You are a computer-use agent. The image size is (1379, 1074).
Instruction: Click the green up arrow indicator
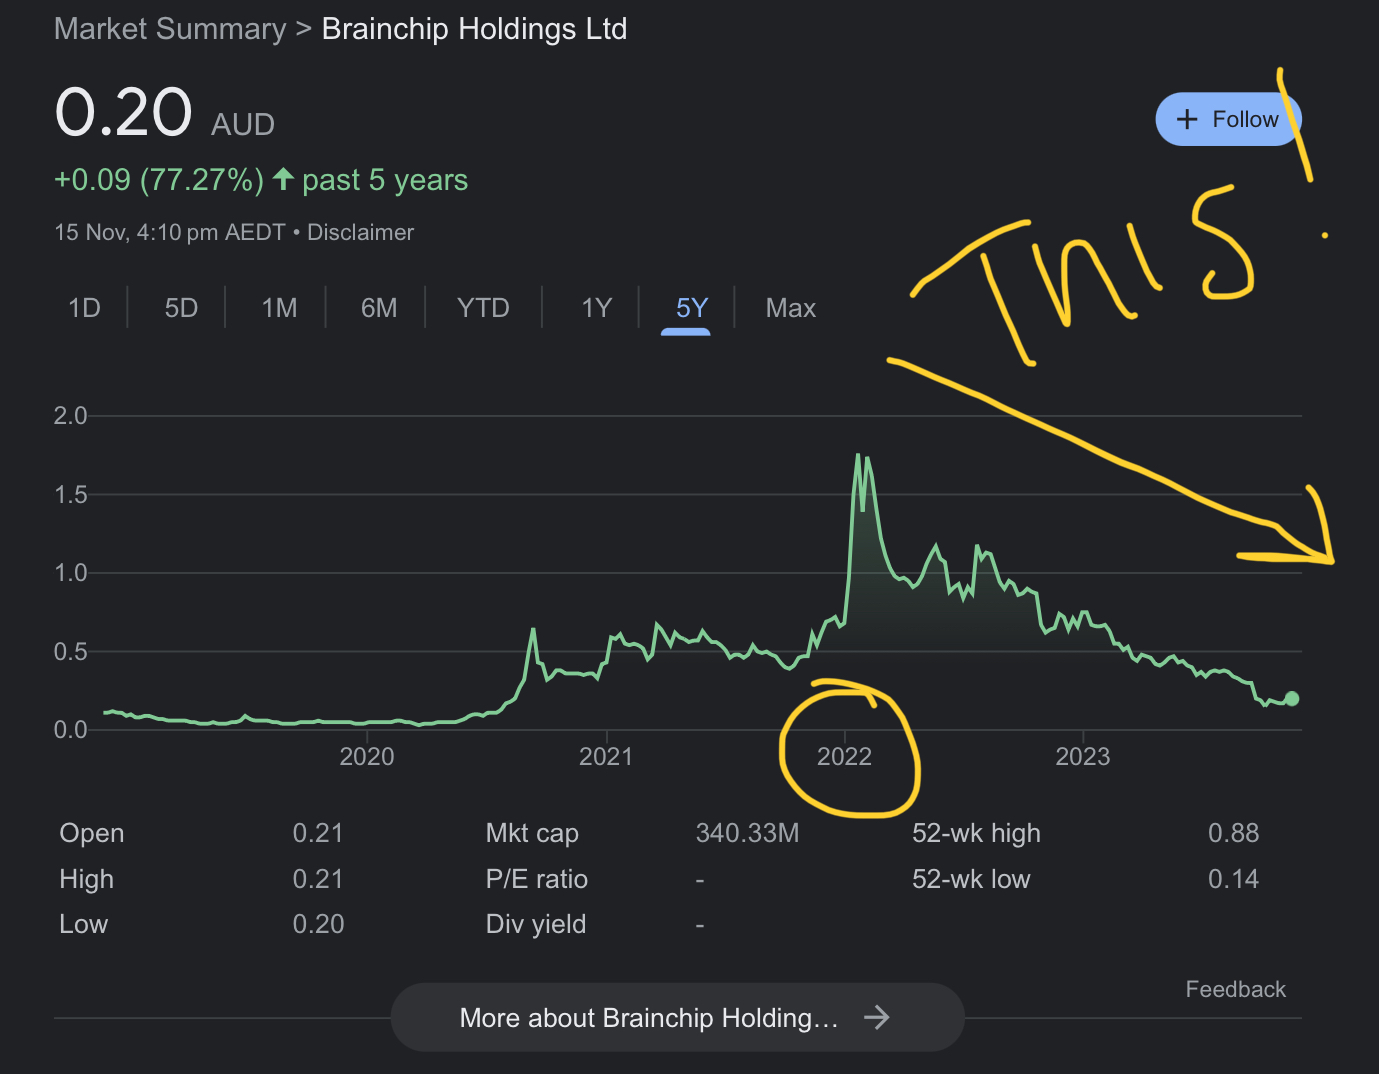click(283, 179)
